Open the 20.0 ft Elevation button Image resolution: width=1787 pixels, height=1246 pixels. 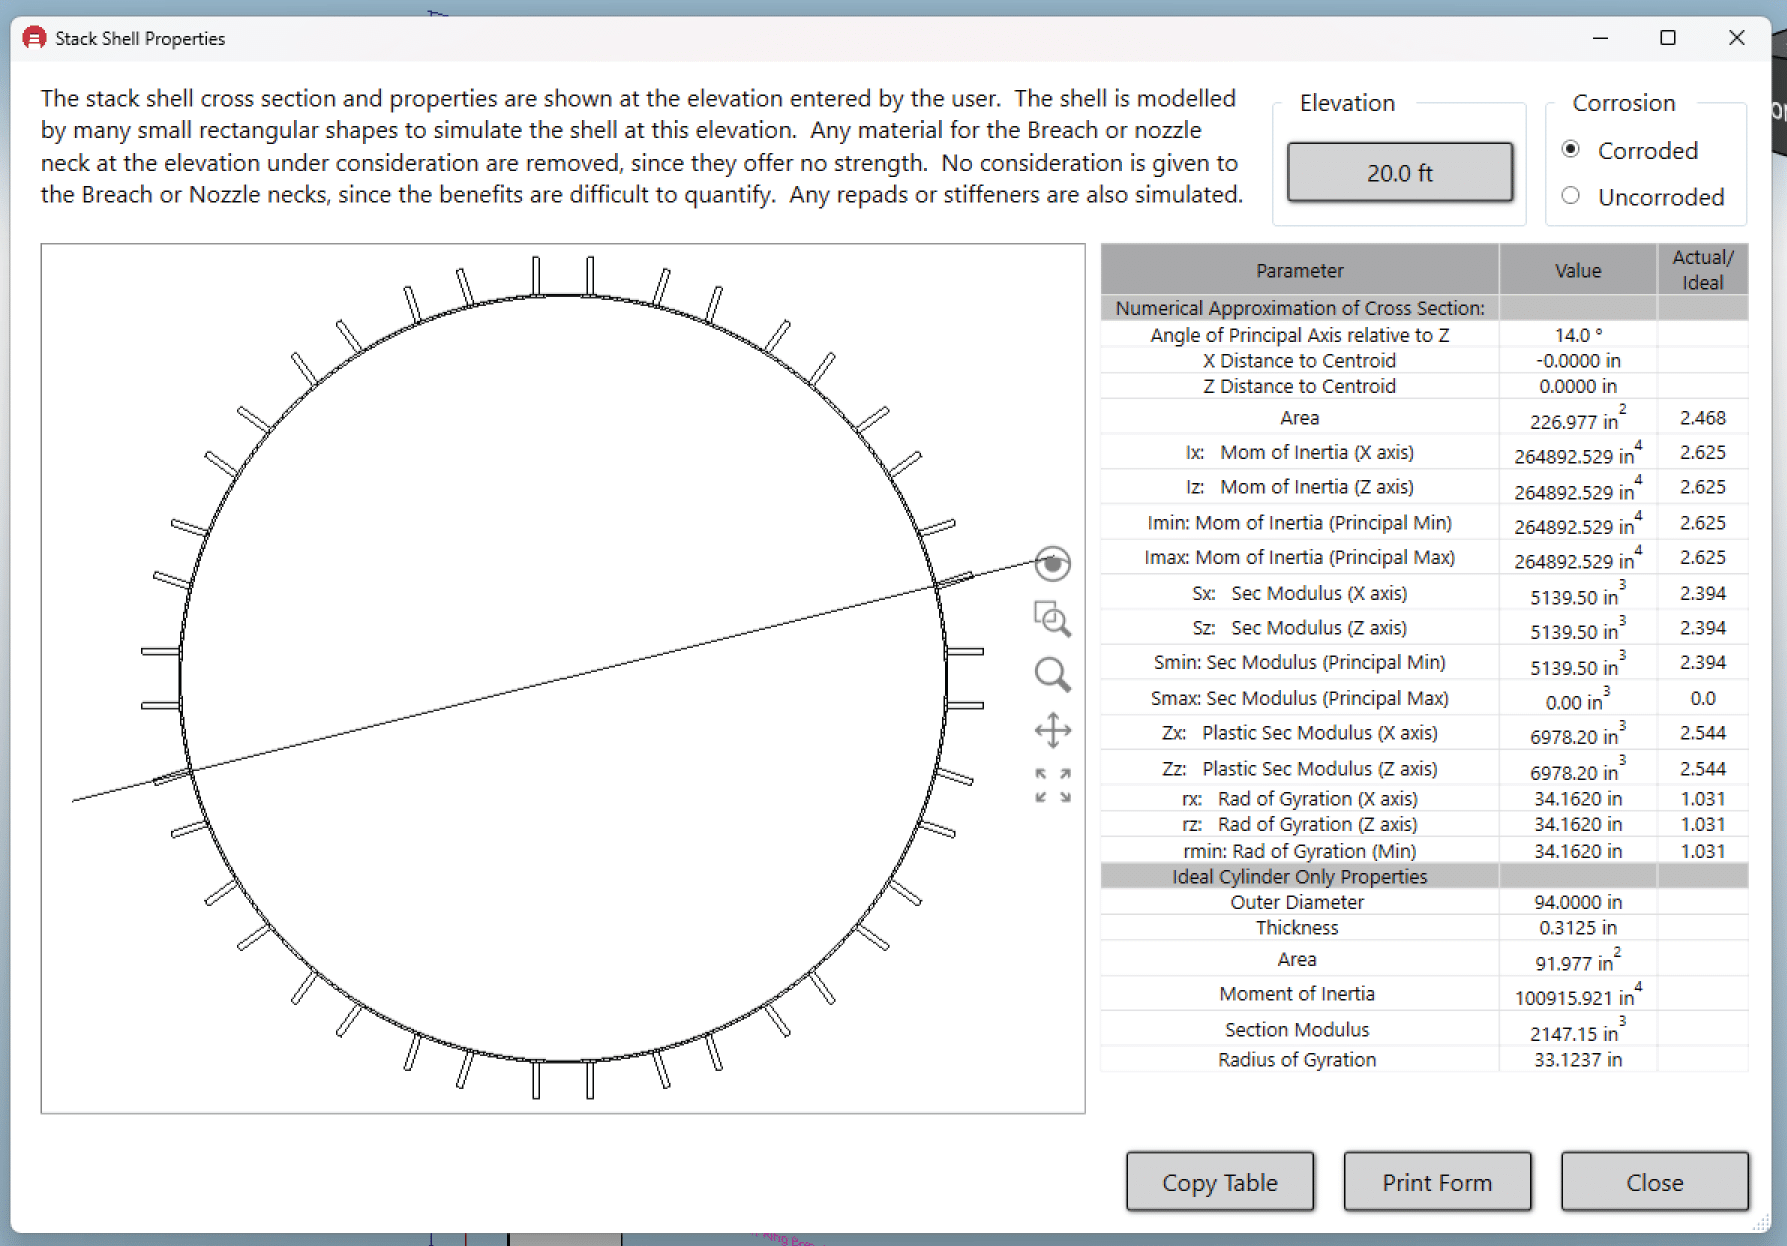(1399, 172)
